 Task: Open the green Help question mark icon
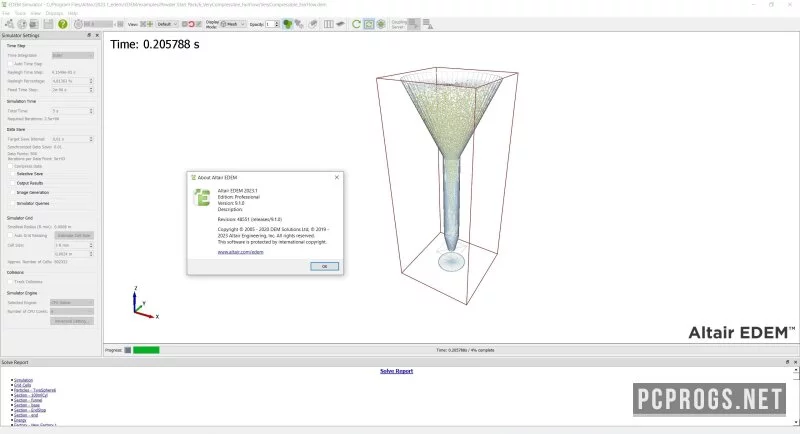coord(62,24)
